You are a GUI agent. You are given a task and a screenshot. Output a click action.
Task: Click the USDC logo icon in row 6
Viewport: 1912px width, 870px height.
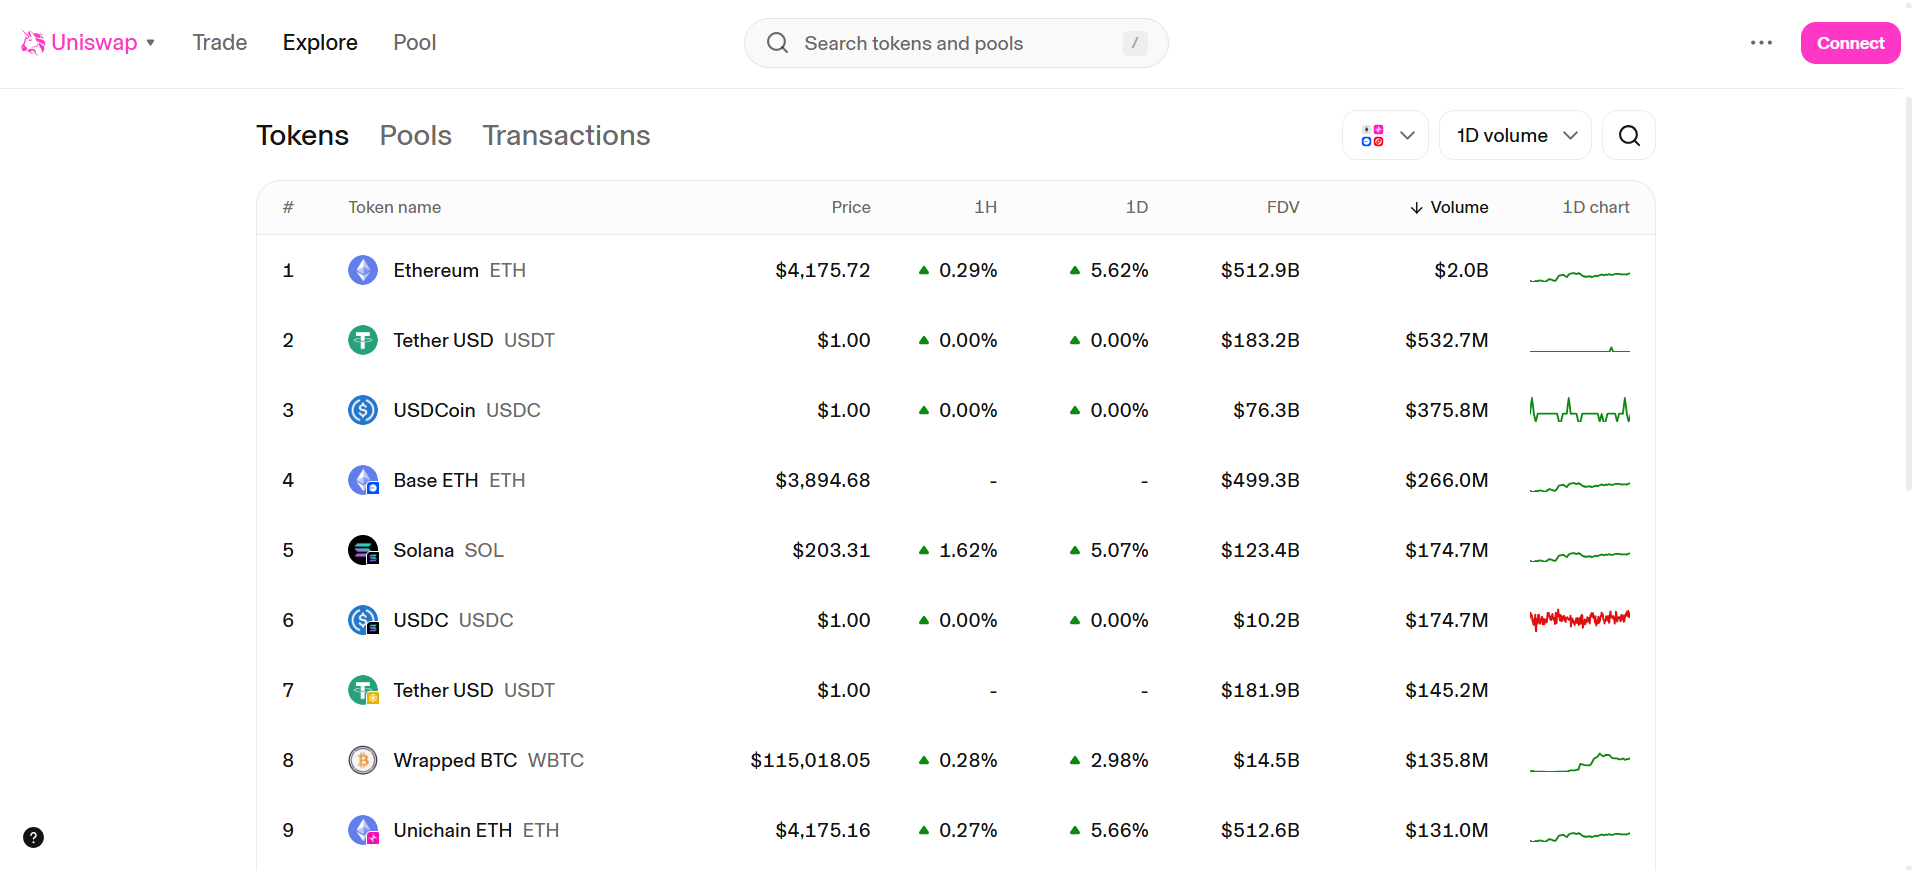(363, 620)
